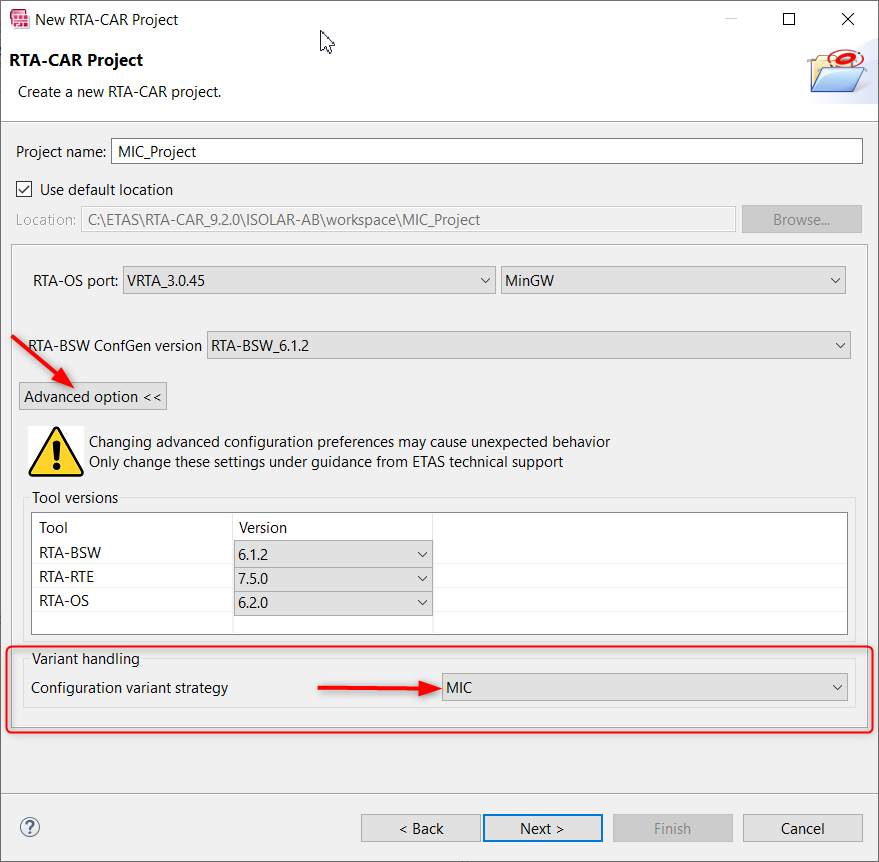Click the 'Create a new RTA-CAR project.' description
The height and width of the screenshot is (862, 879).
click(x=120, y=91)
